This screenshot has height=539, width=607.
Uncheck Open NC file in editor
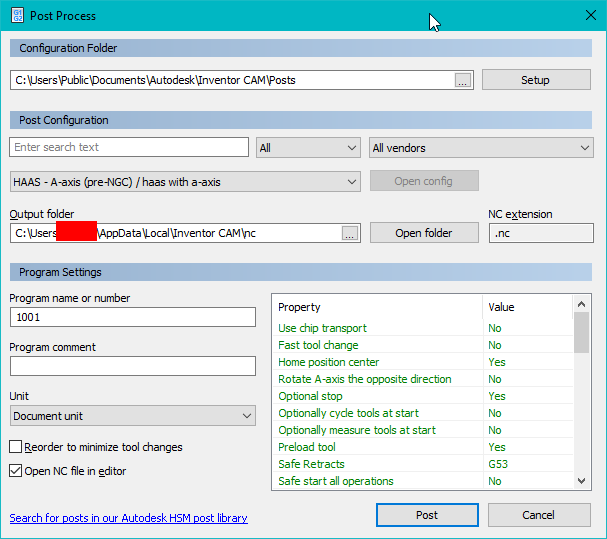(x=16, y=471)
